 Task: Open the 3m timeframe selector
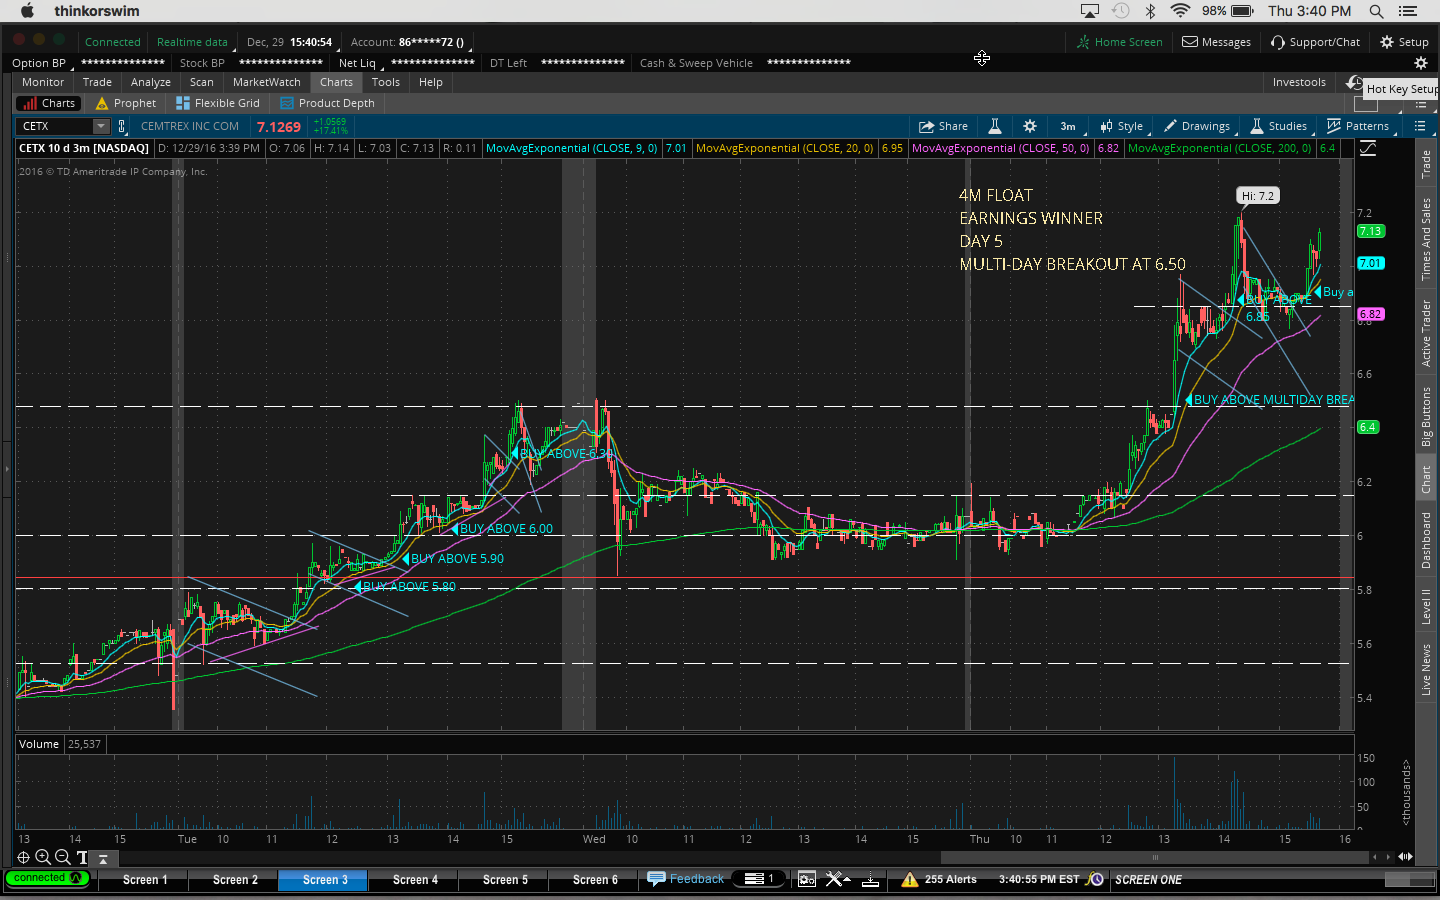coord(1068,126)
